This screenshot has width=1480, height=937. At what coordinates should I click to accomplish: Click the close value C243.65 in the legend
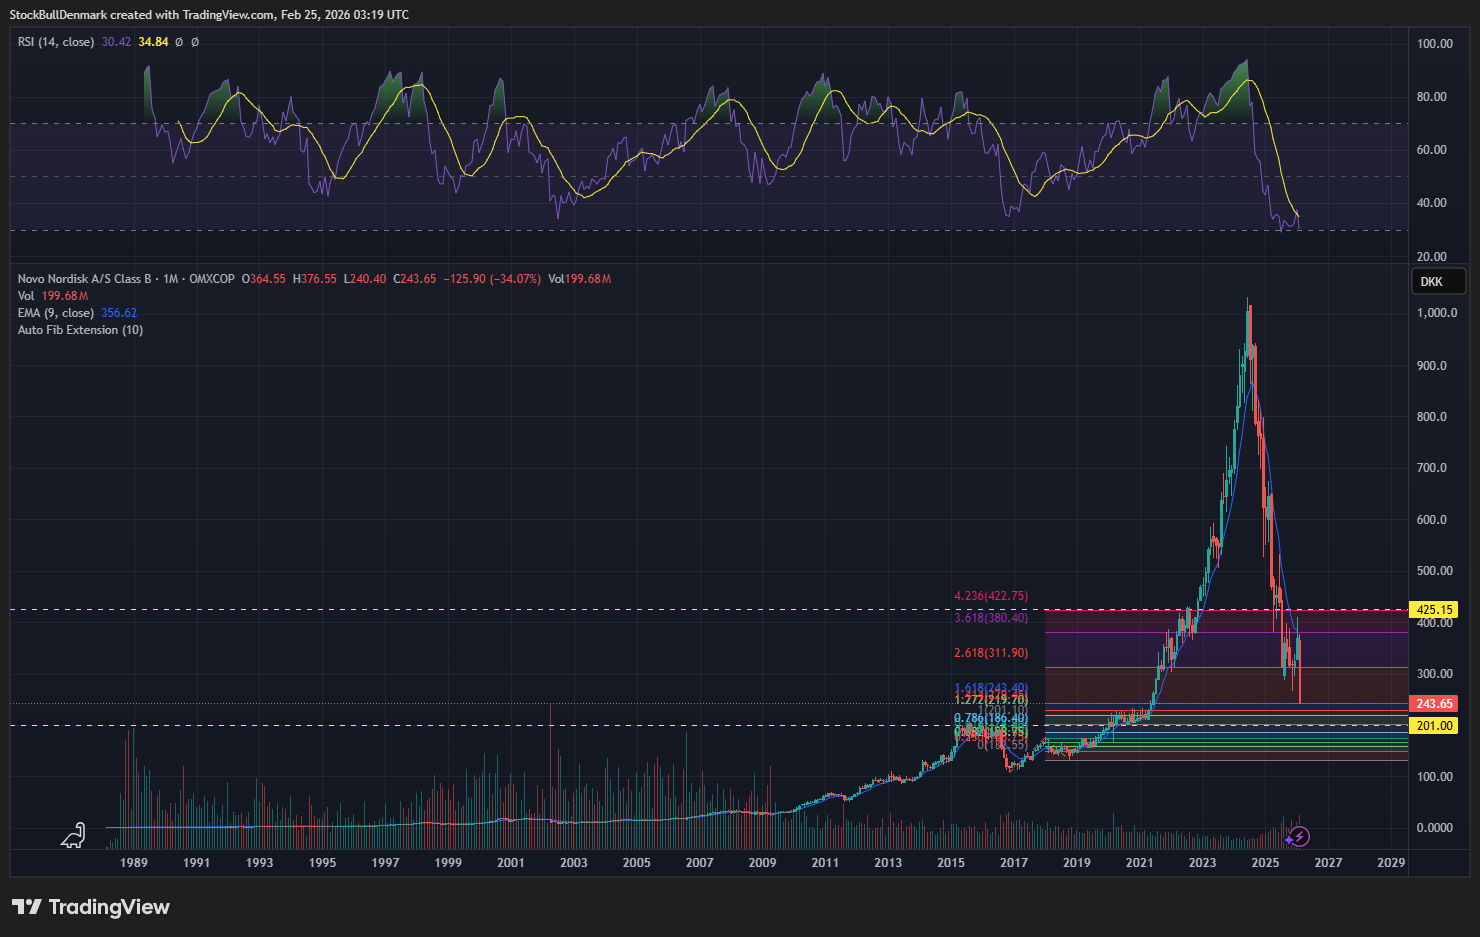(415, 279)
